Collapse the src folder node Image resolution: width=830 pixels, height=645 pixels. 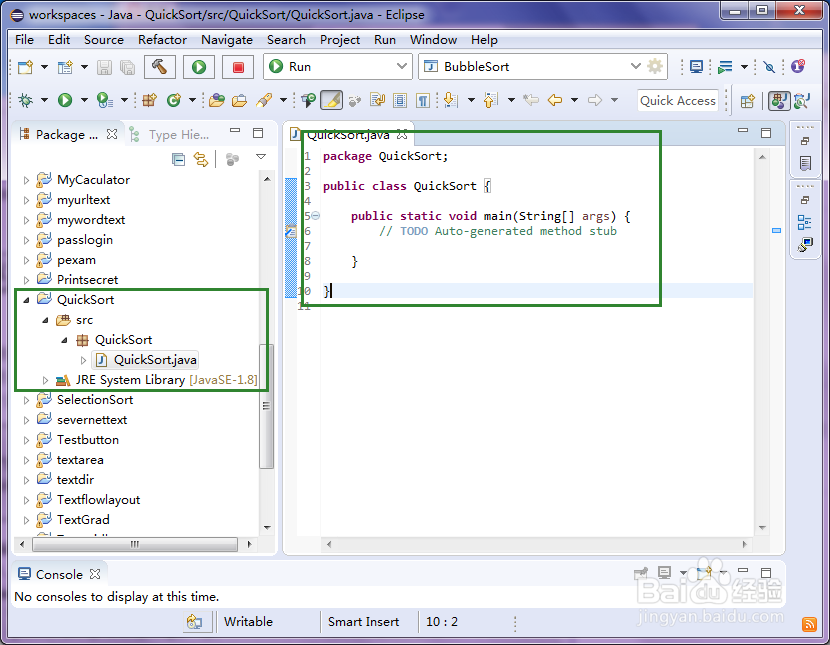click(x=46, y=320)
